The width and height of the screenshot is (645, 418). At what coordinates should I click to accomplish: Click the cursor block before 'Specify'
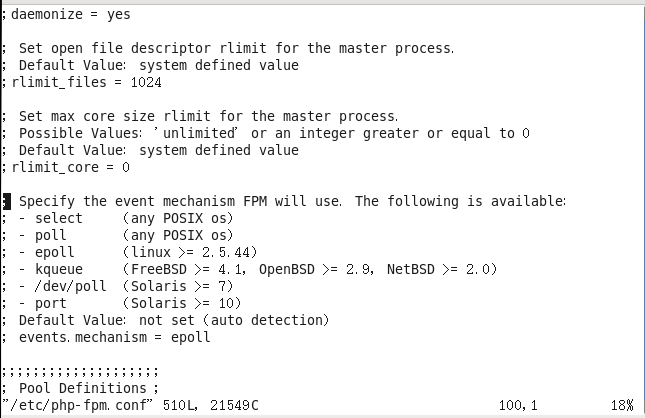click(x=7, y=202)
